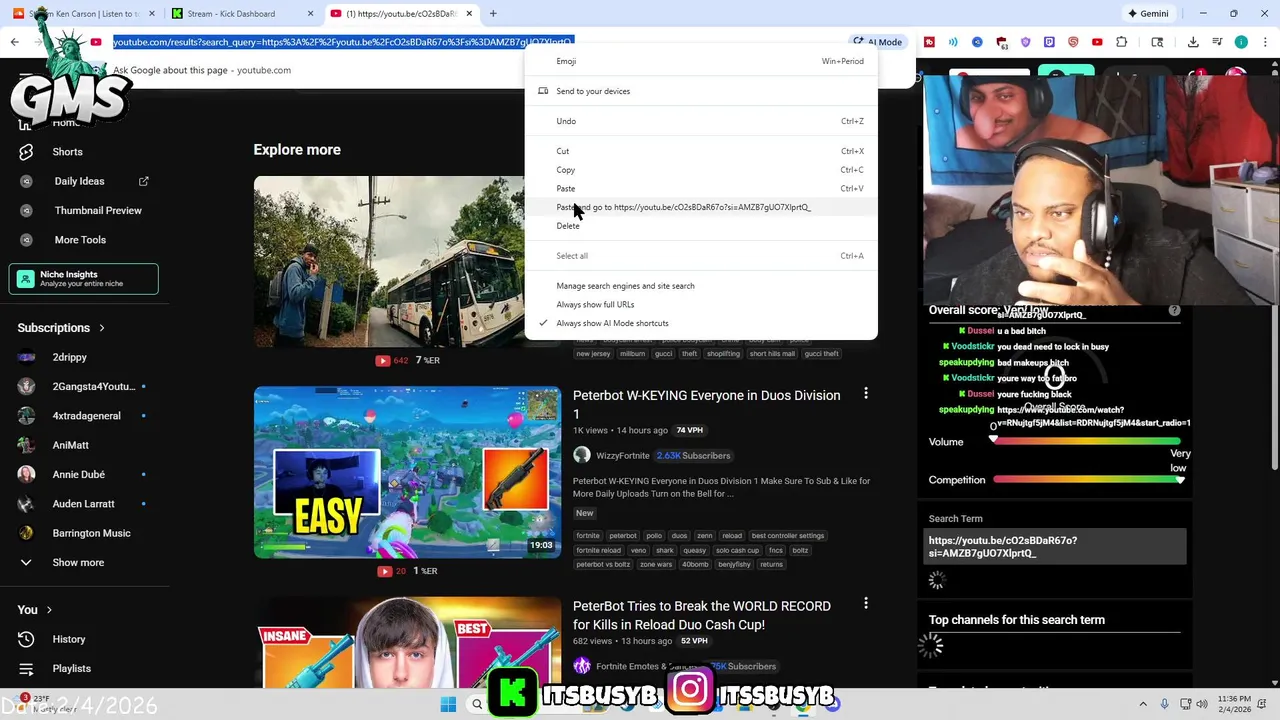Expand the You section chevron
The image size is (1280, 720).
[48, 610]
